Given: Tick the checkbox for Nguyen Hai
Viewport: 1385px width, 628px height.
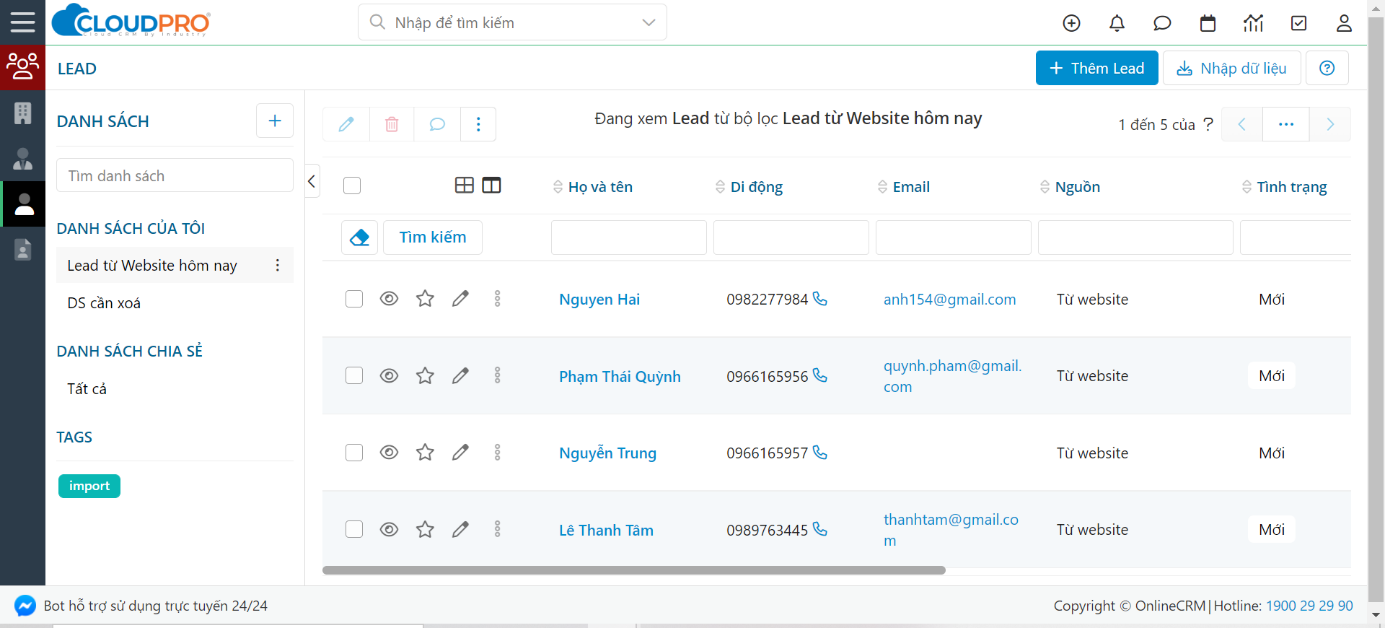Looking at the screenshot, I should pyautogui.click(x=354, y=299).
